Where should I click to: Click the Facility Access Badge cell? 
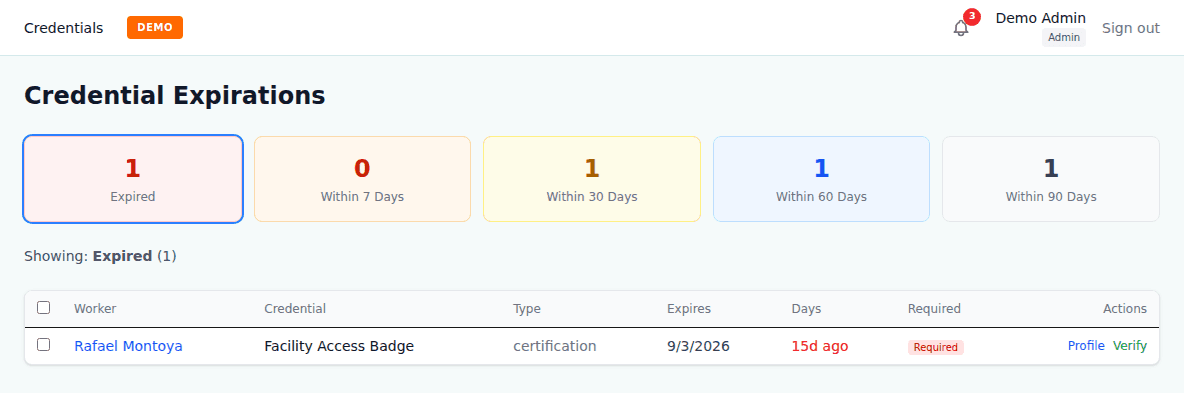pos(339,346)
